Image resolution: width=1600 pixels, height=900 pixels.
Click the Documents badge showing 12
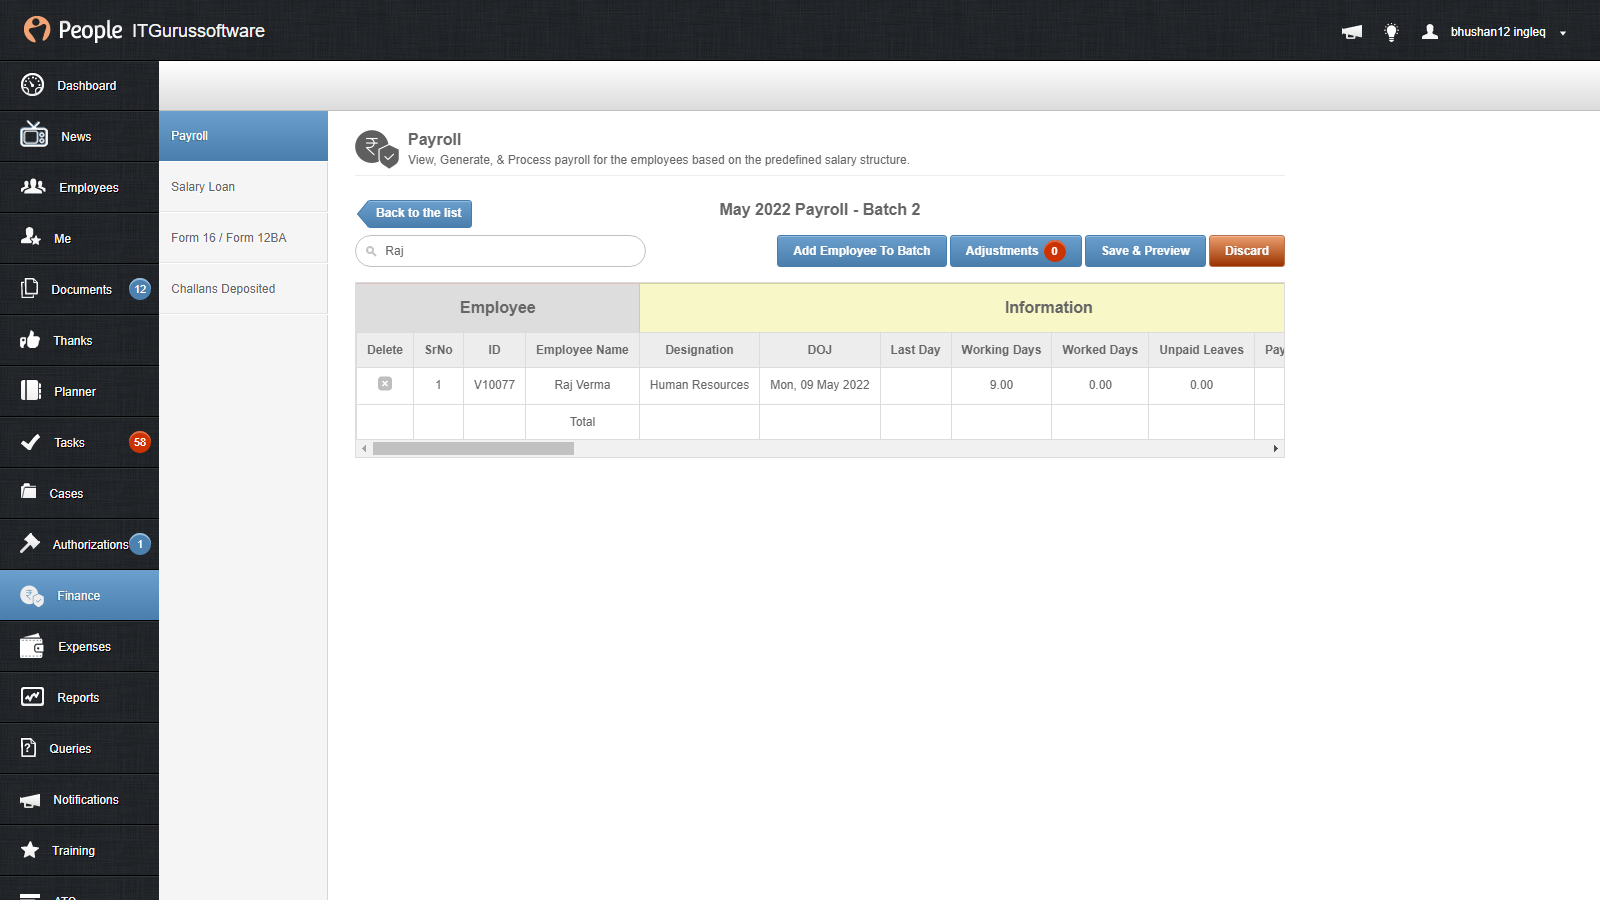pyautogui.click(x=140, y=289)
